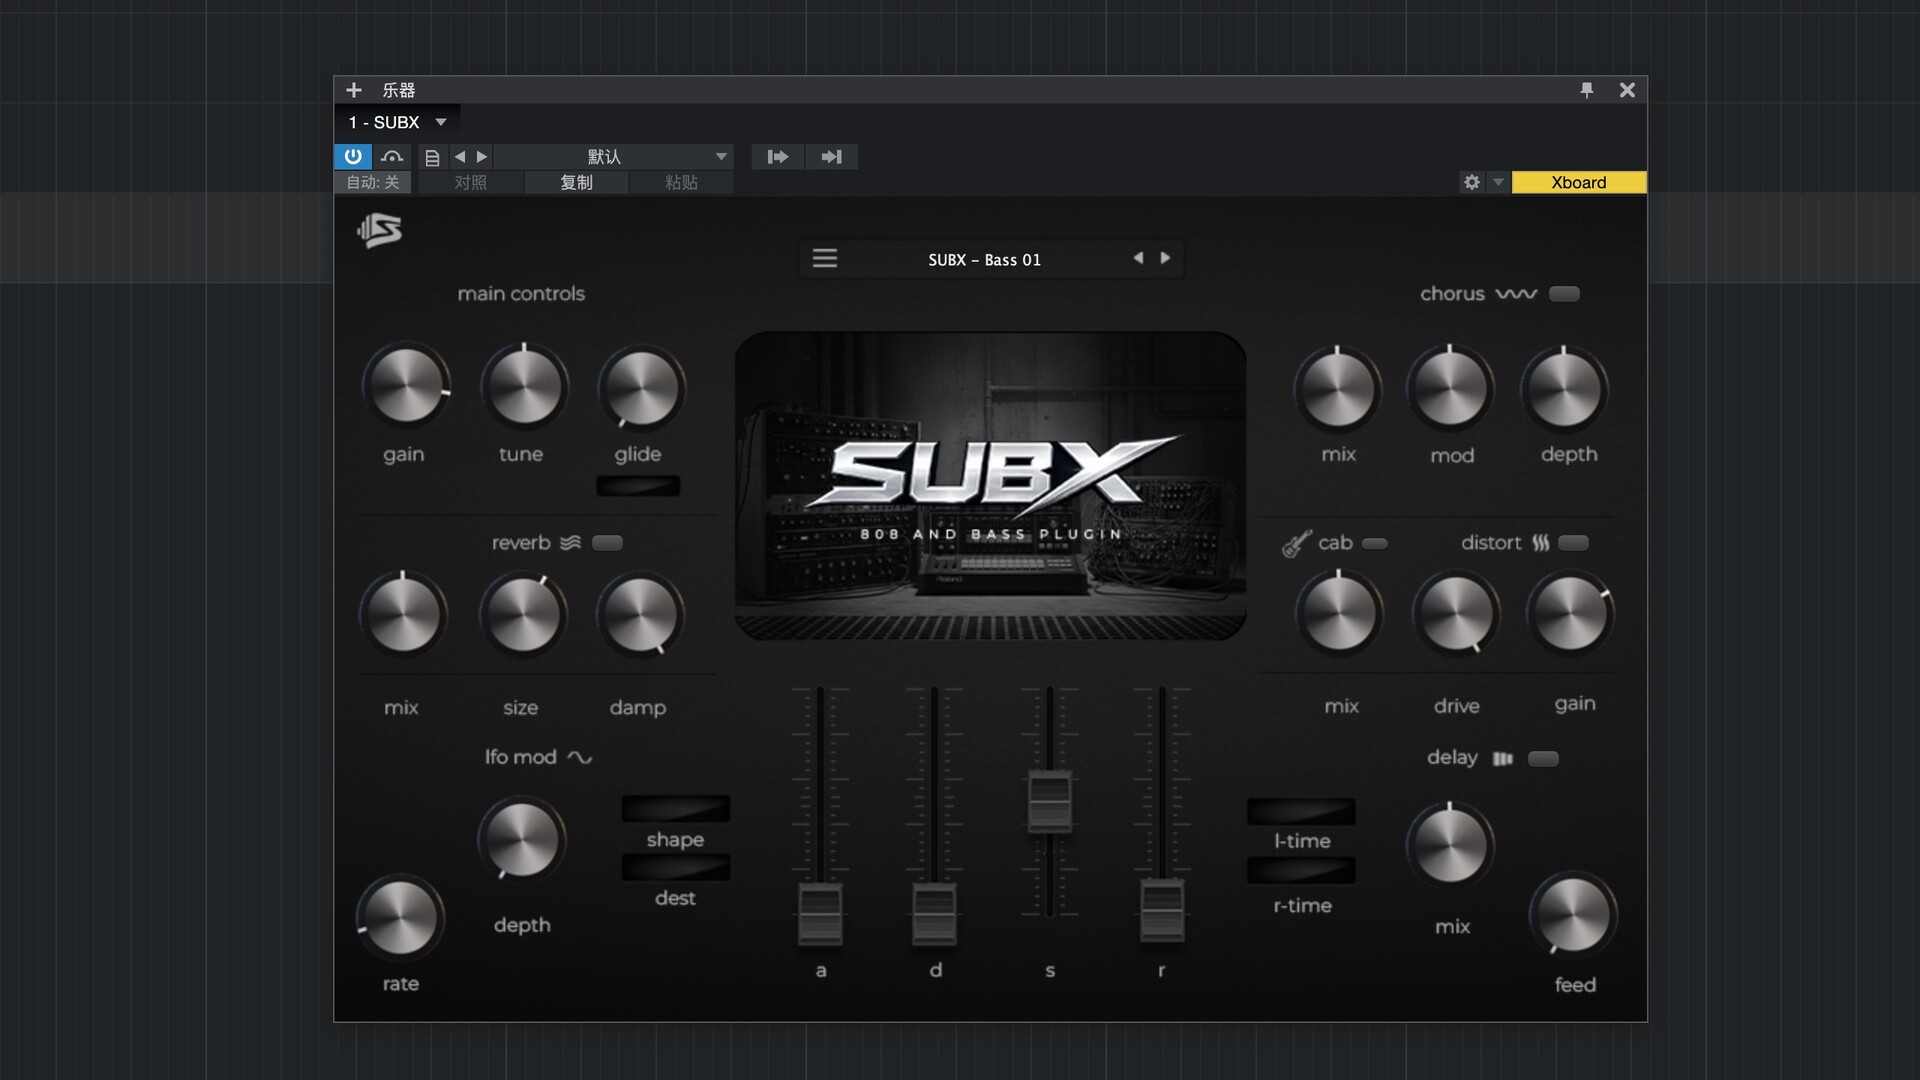Click the 复制 button

click(x=577, y=182)
